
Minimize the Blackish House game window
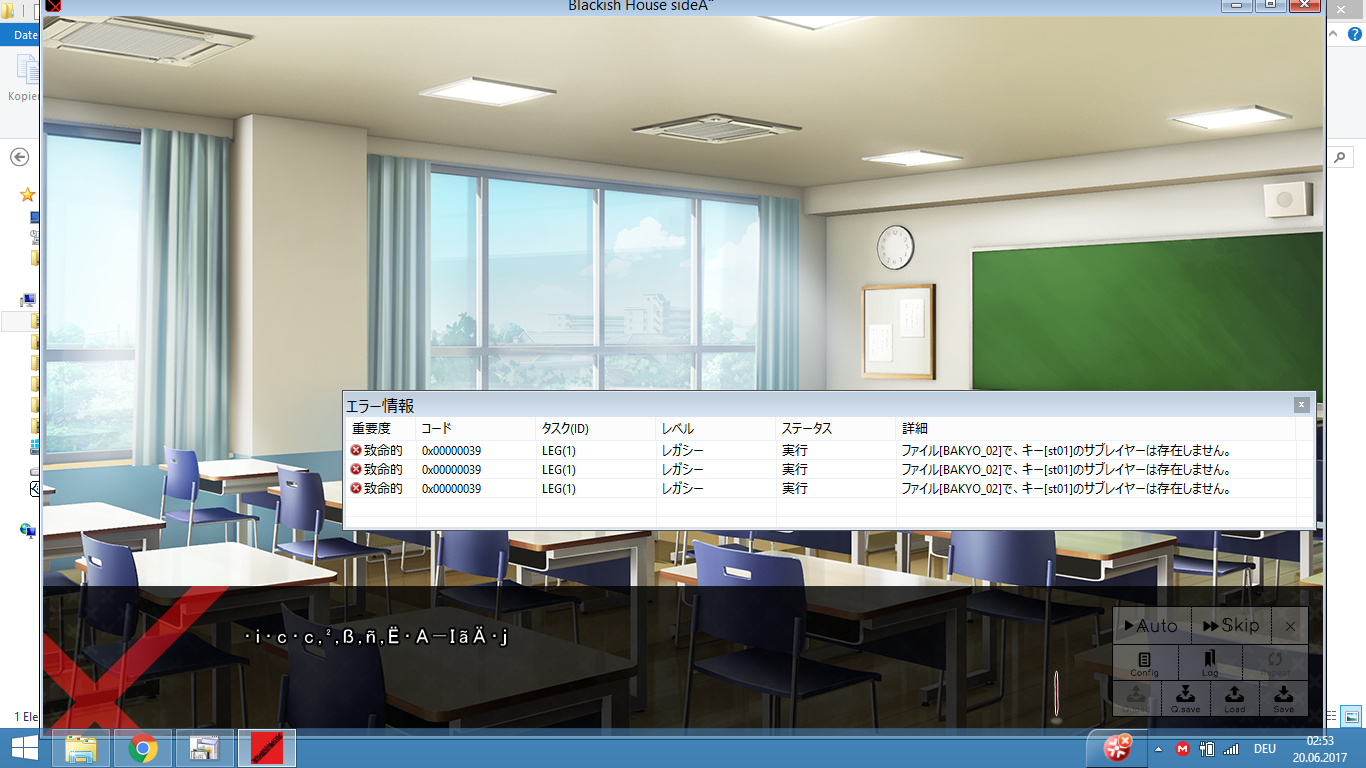click(1238, 5)
